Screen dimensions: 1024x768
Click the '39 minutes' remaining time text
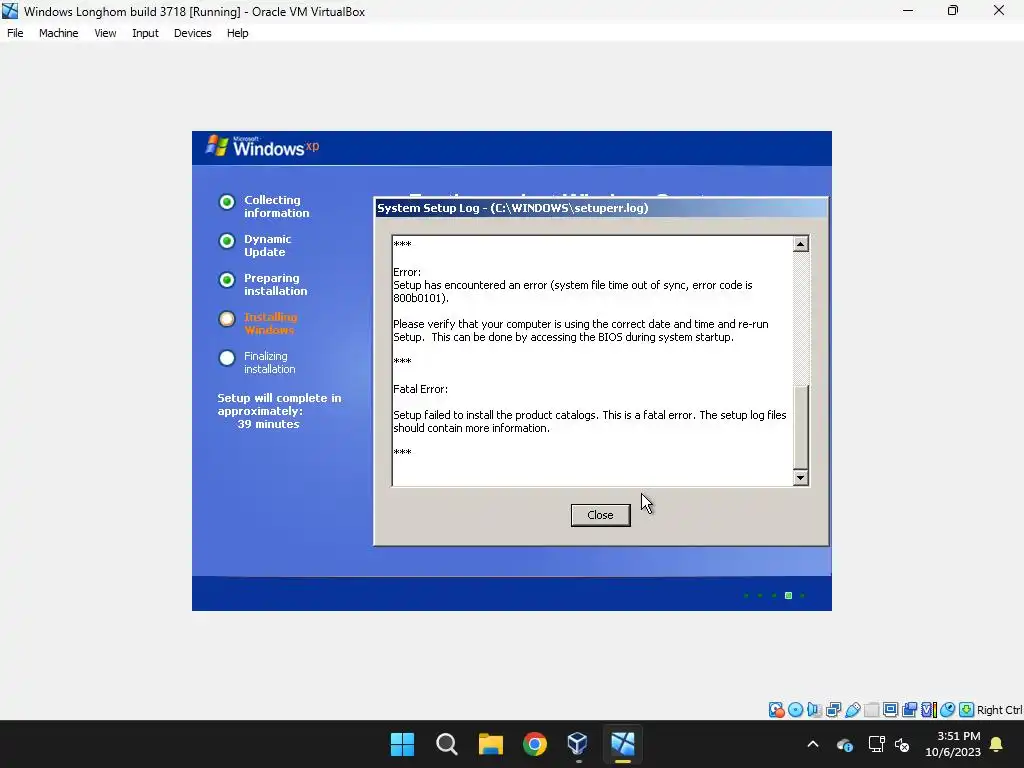point(268,424)
